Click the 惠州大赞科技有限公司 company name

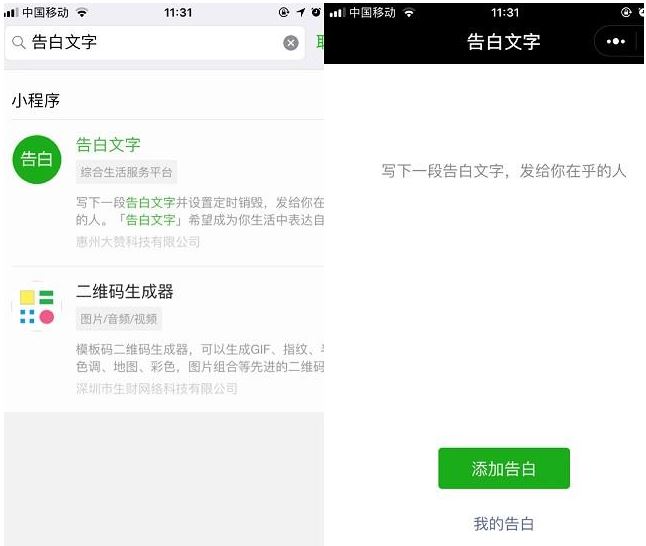click(x=138, y=242)
